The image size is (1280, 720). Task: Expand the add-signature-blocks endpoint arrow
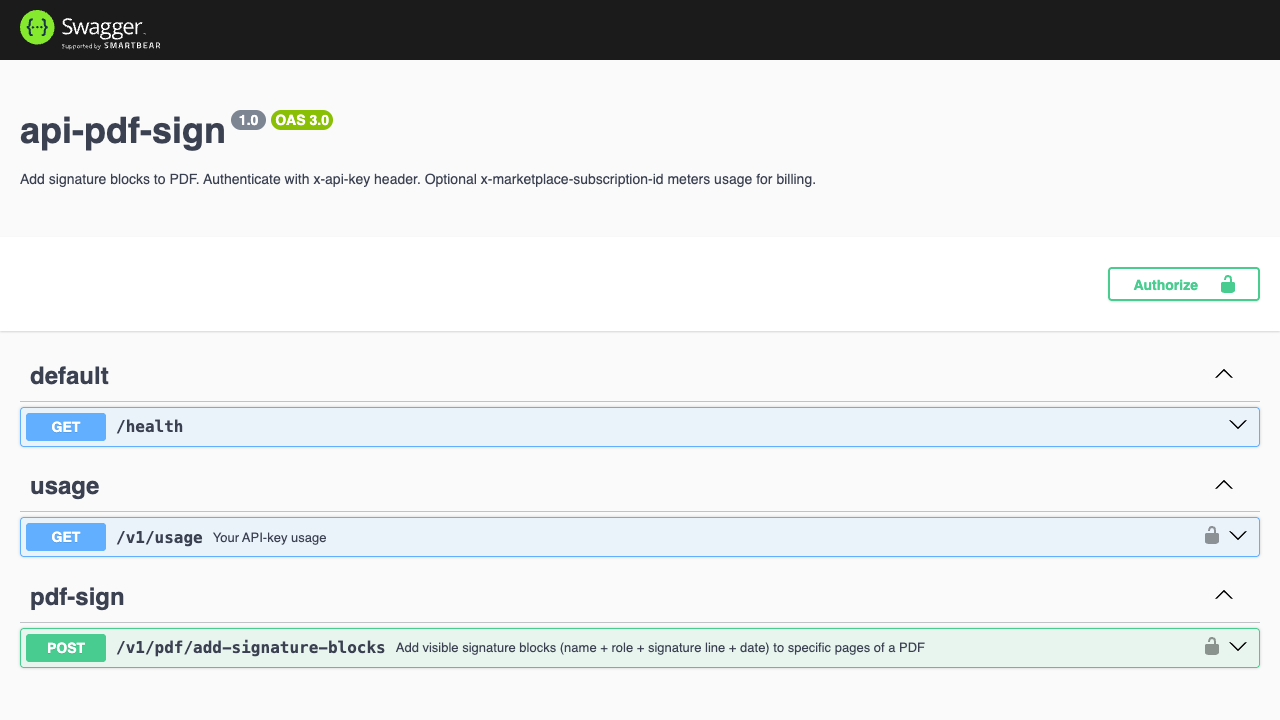tap(1238, 646)
